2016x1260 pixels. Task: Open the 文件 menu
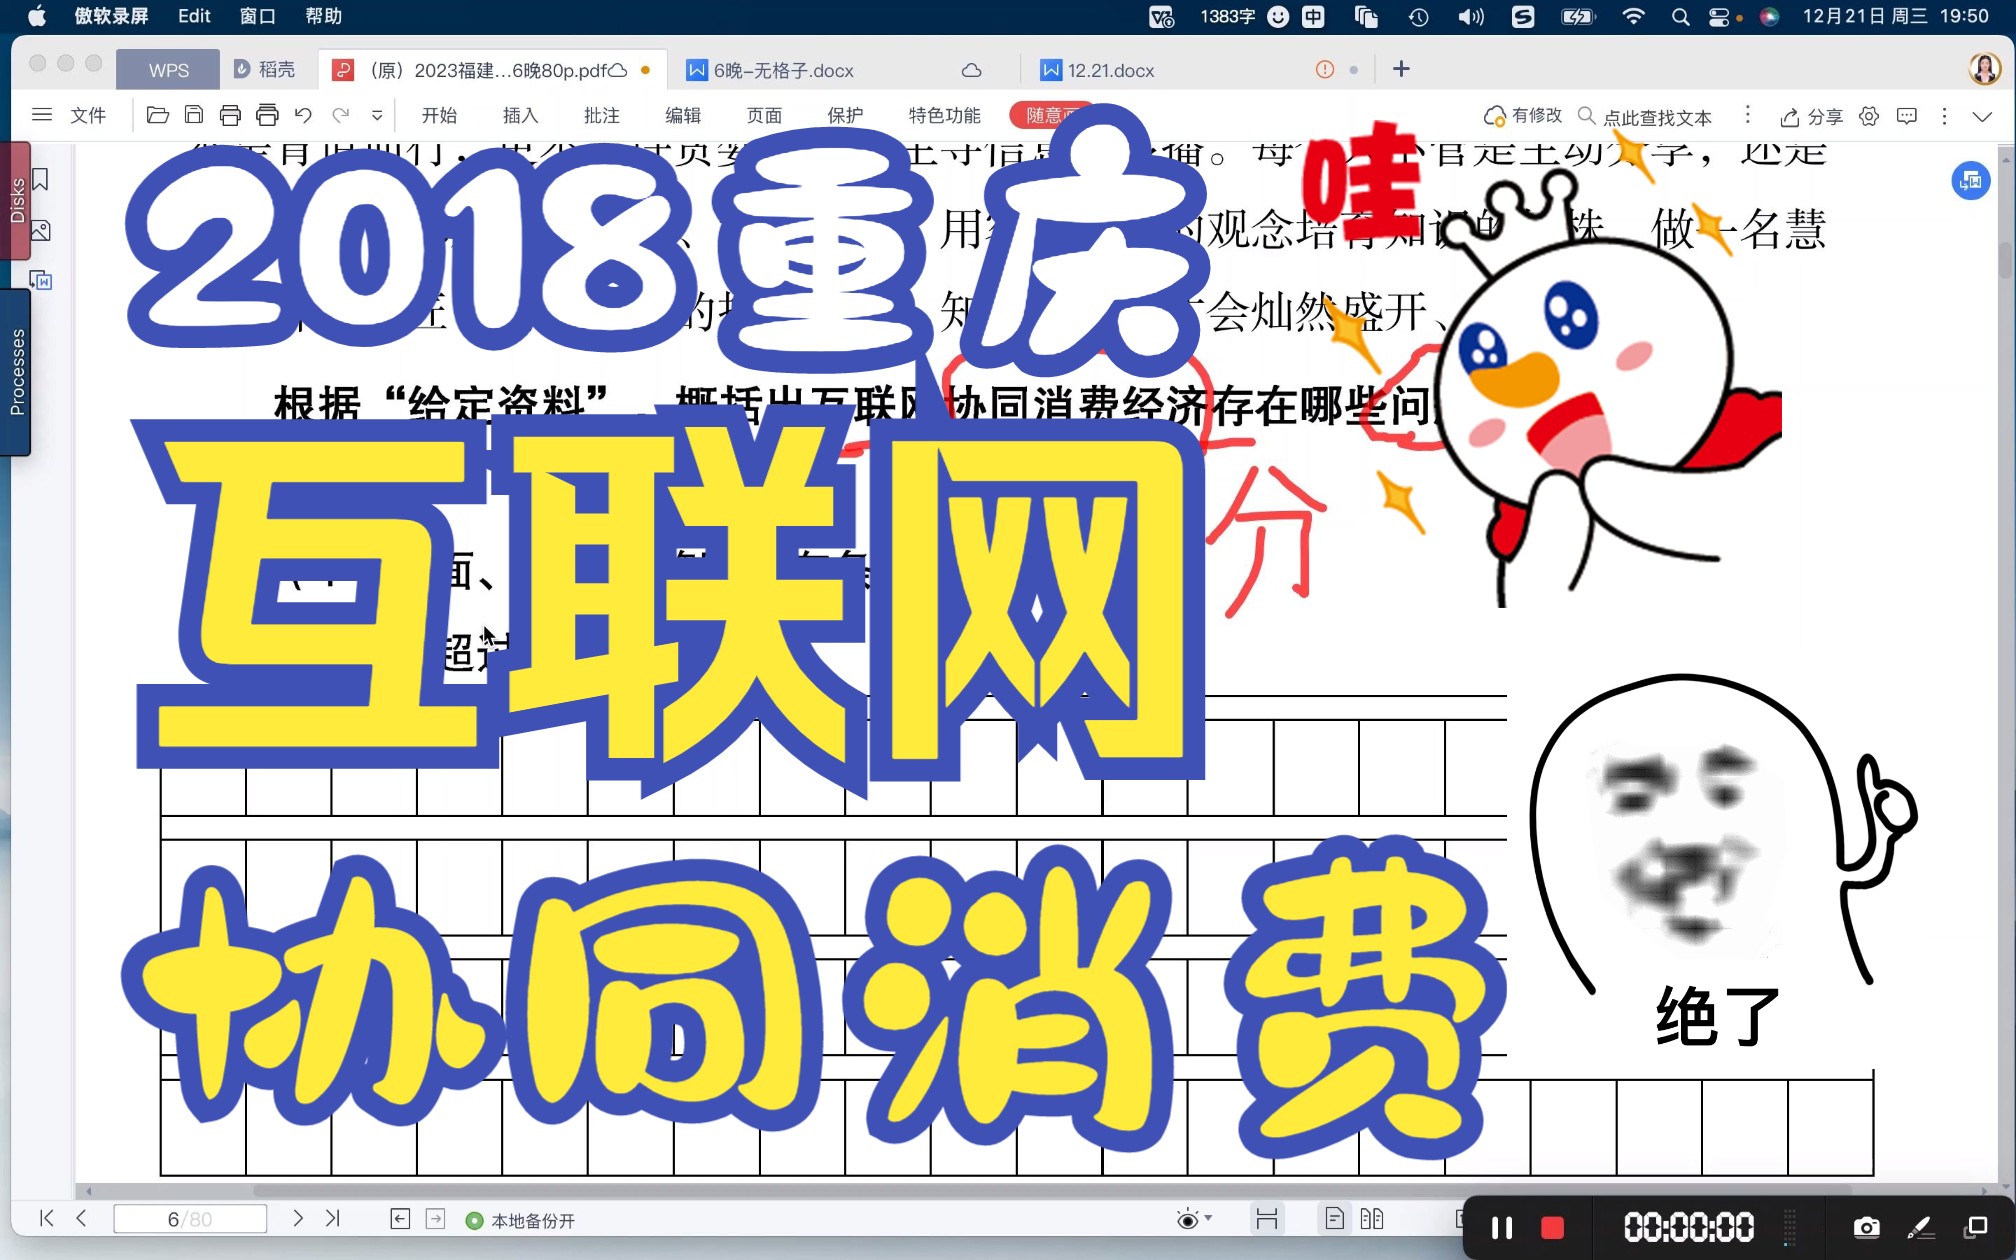(88, 115)
